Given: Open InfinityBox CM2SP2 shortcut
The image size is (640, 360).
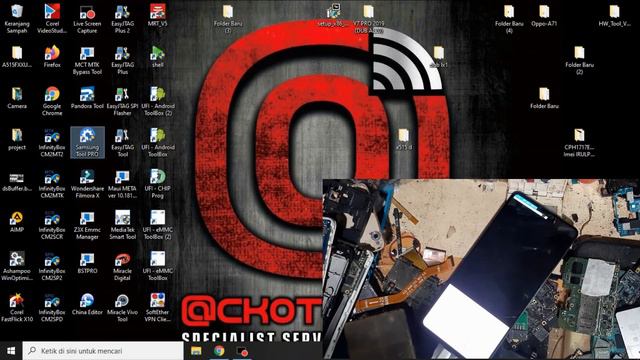Looking at the screenshot, I should (52, 266).
